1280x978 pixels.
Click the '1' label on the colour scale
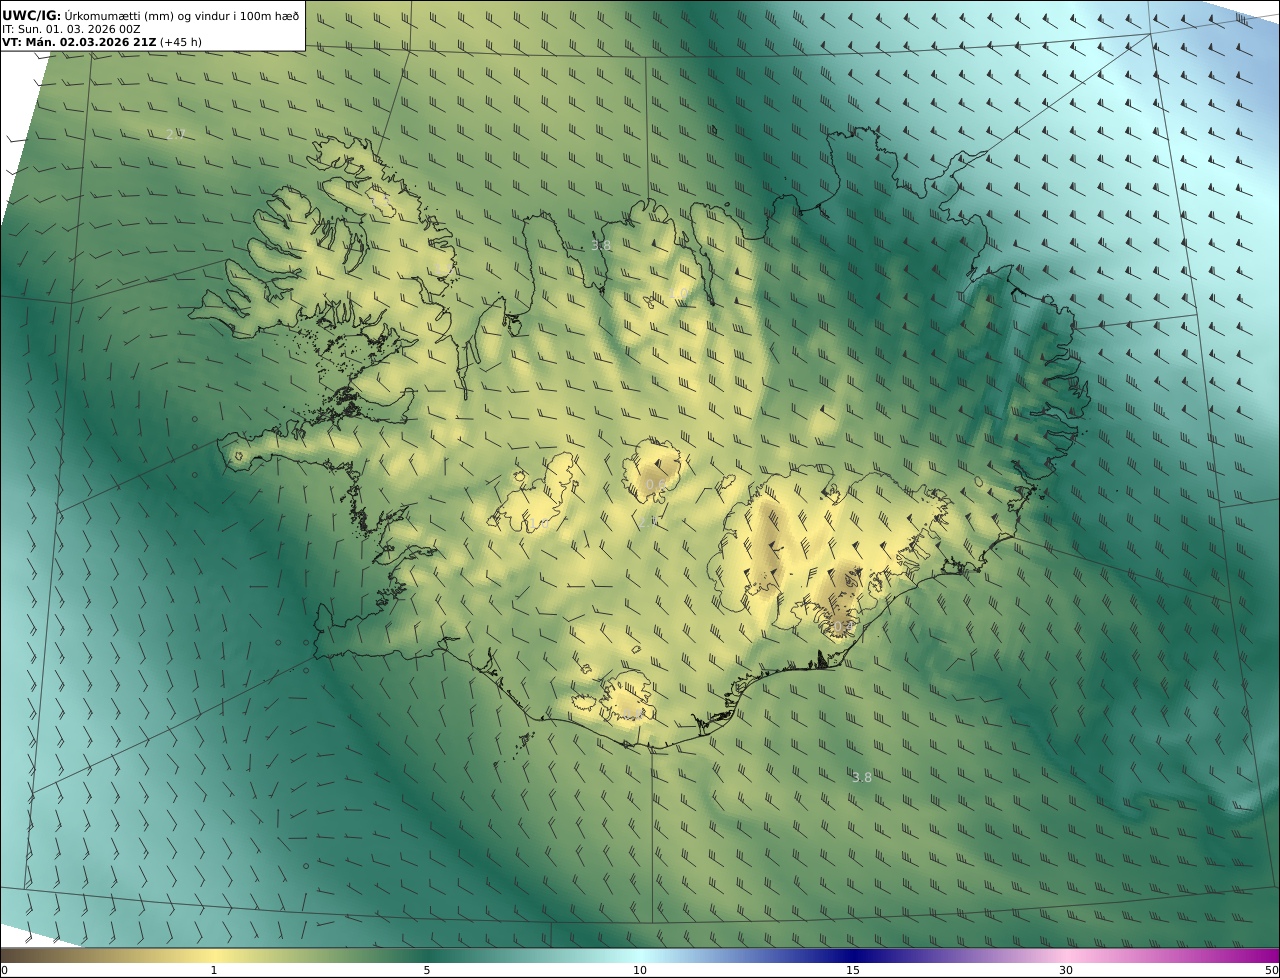coord(214,970)
